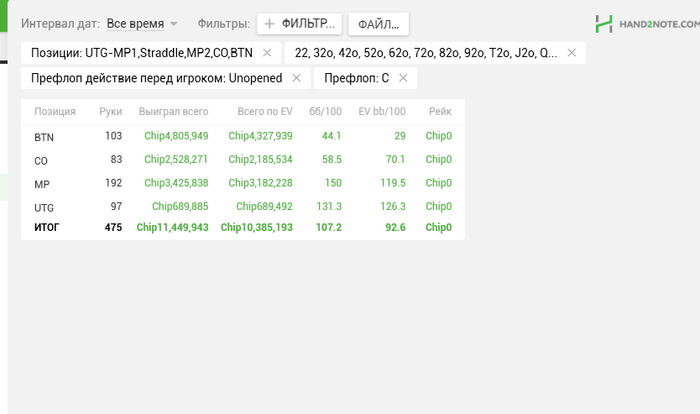Sort by 'Выиграл всего' column header
Screen dimensions: 700x414
tap(174, 112)
